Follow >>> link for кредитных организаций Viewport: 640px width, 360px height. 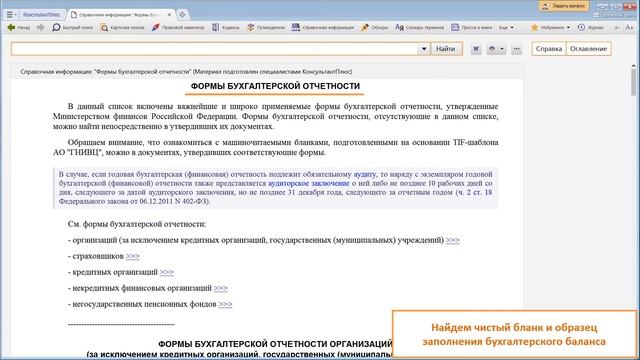tap(167, 272)
